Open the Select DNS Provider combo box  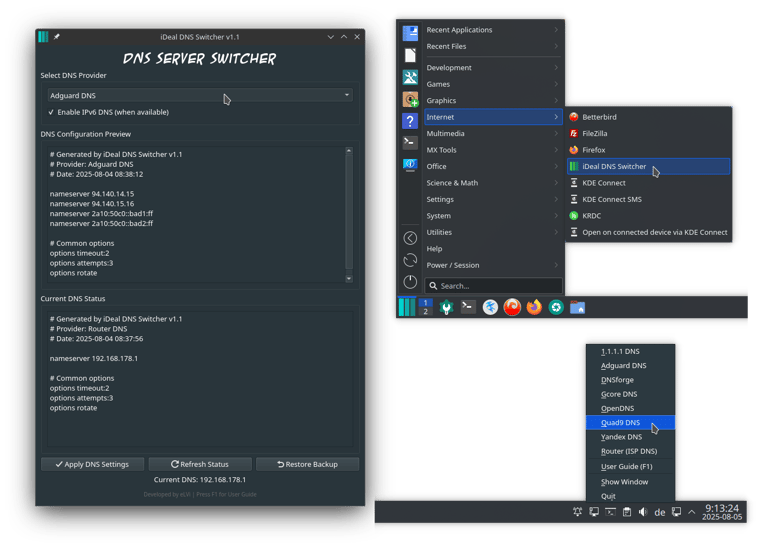[200, 95]
